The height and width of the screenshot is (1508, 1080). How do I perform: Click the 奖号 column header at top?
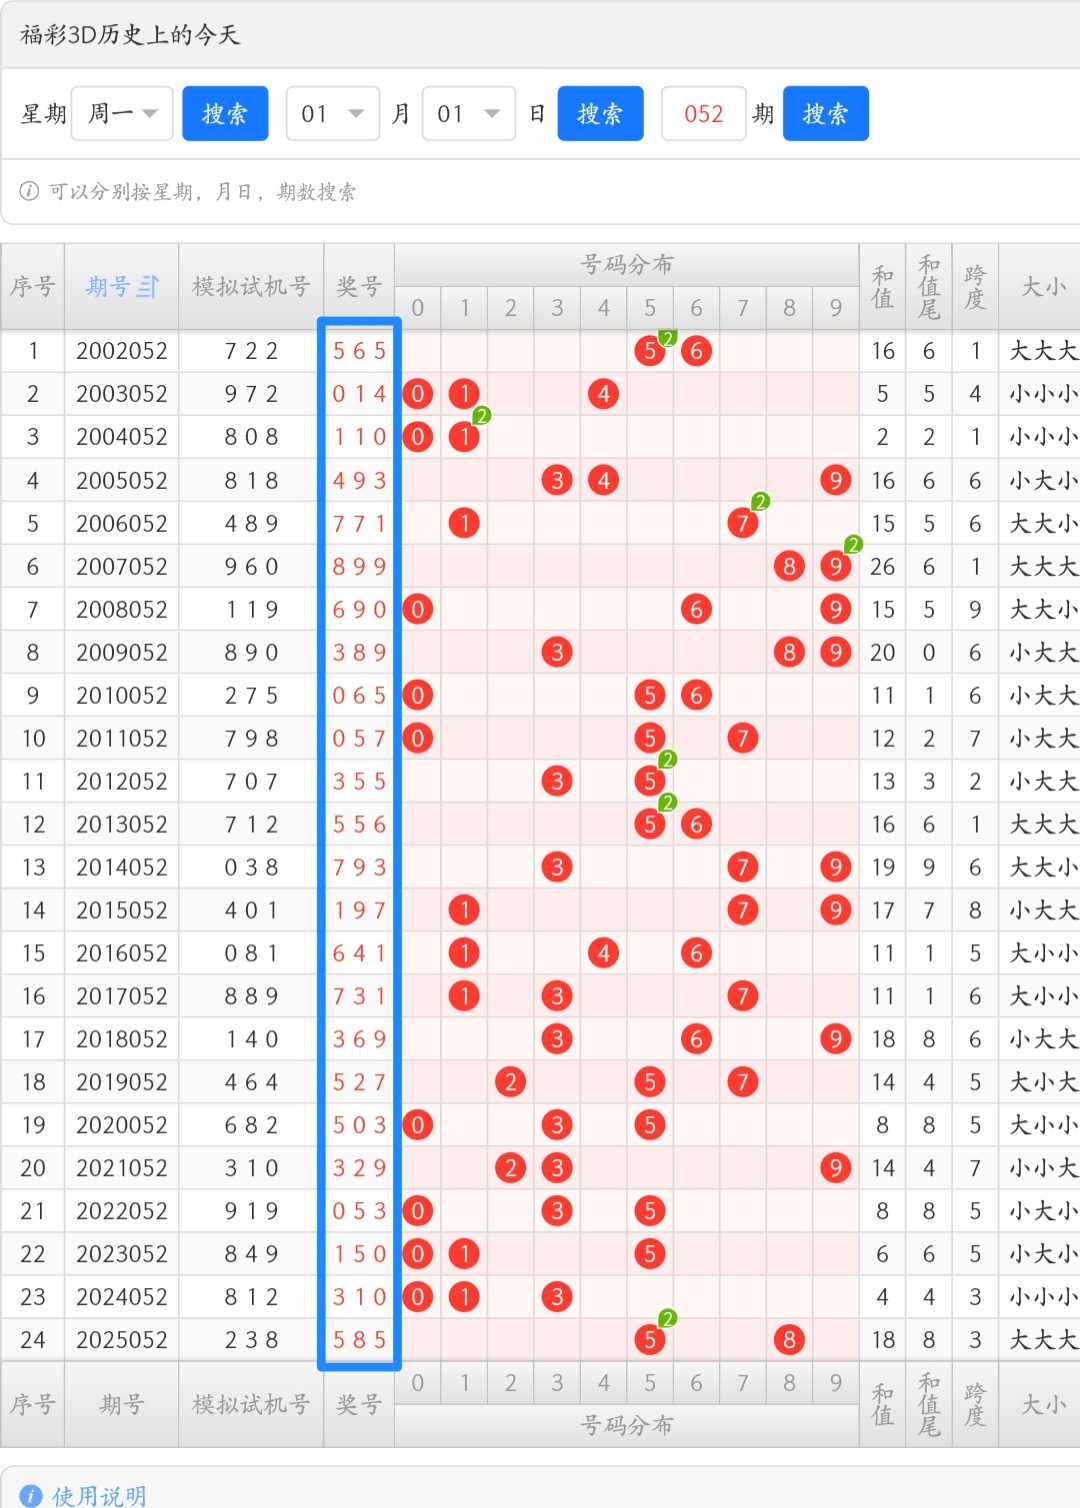[x=358, y=287]
